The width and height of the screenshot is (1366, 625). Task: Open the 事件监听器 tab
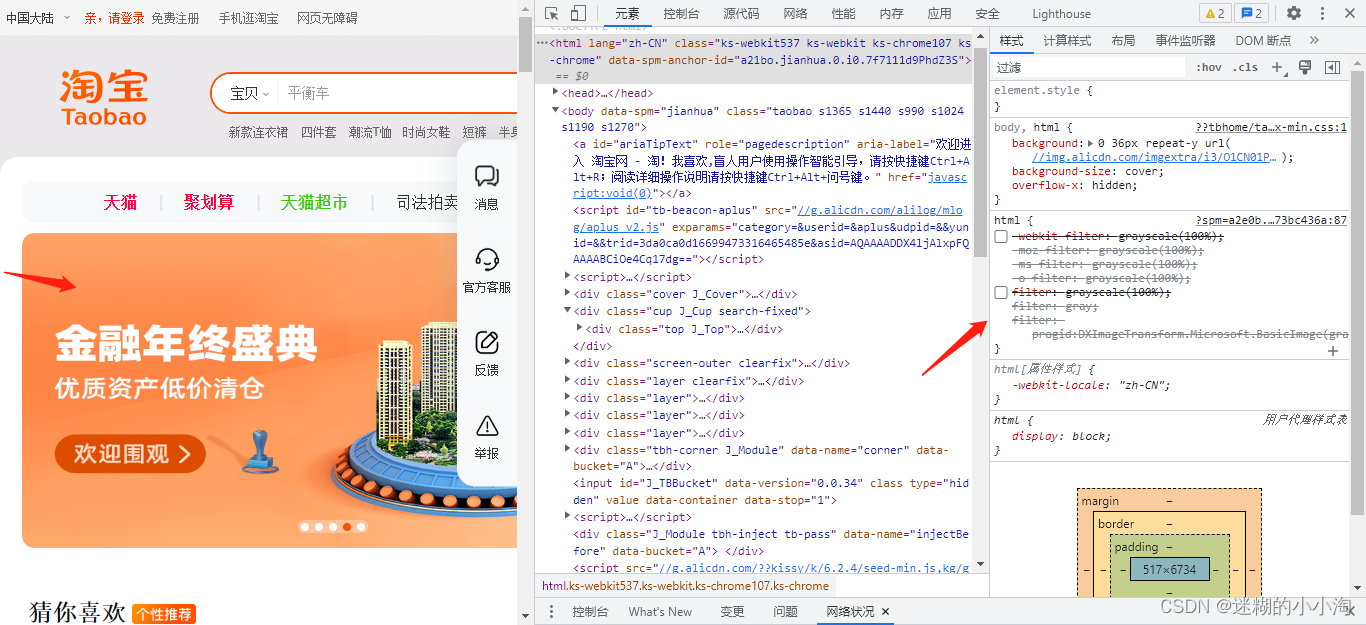pos(1185,40)
